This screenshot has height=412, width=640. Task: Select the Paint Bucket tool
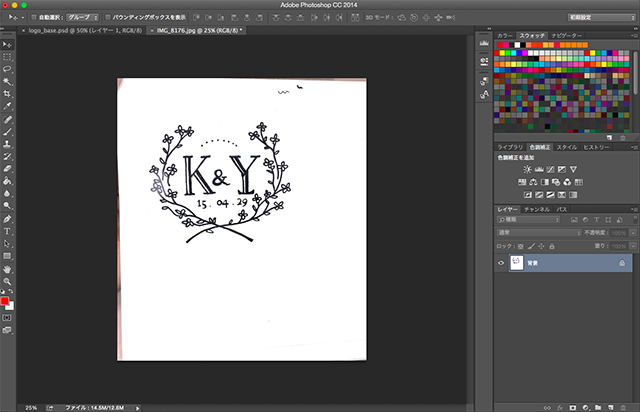[7, 181]
